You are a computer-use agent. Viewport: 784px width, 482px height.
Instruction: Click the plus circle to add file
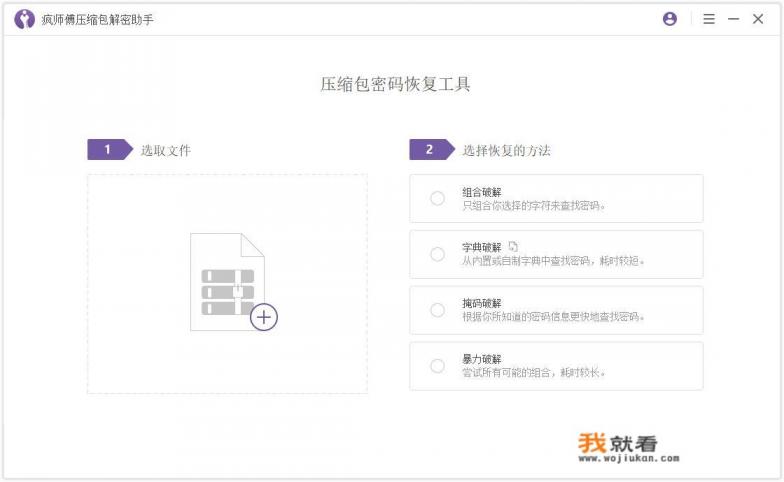[264, 317]
